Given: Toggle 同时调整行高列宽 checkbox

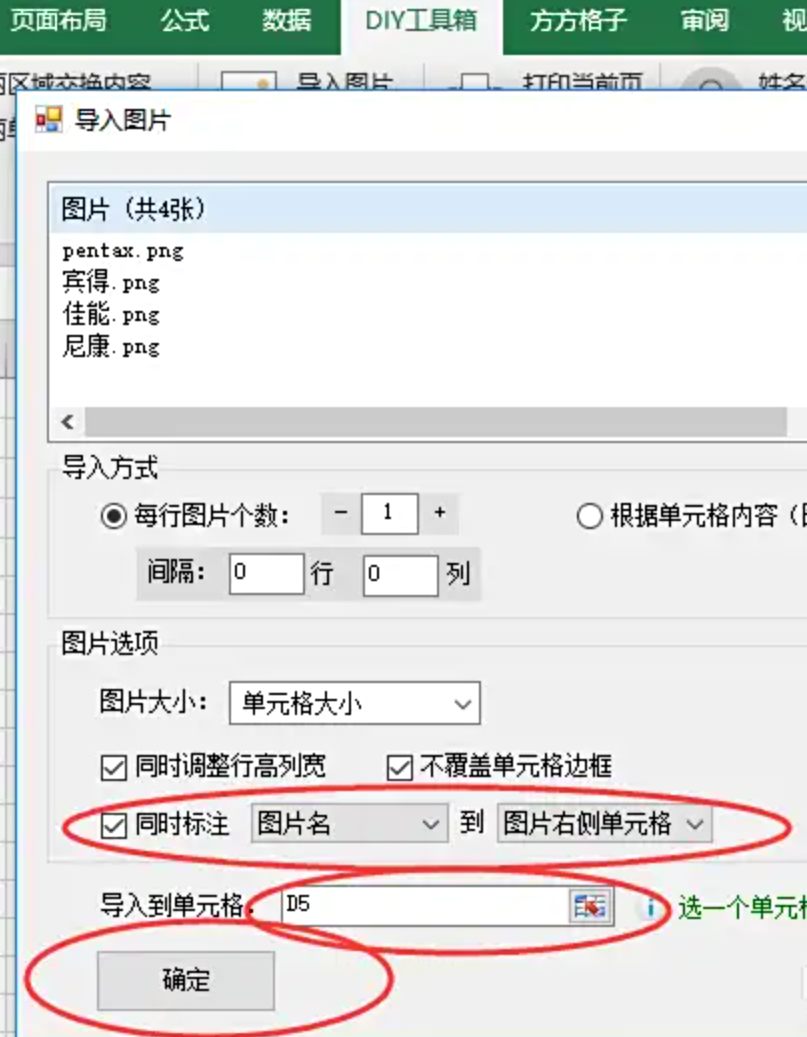Looking at the screenshot, I should 114,768.
